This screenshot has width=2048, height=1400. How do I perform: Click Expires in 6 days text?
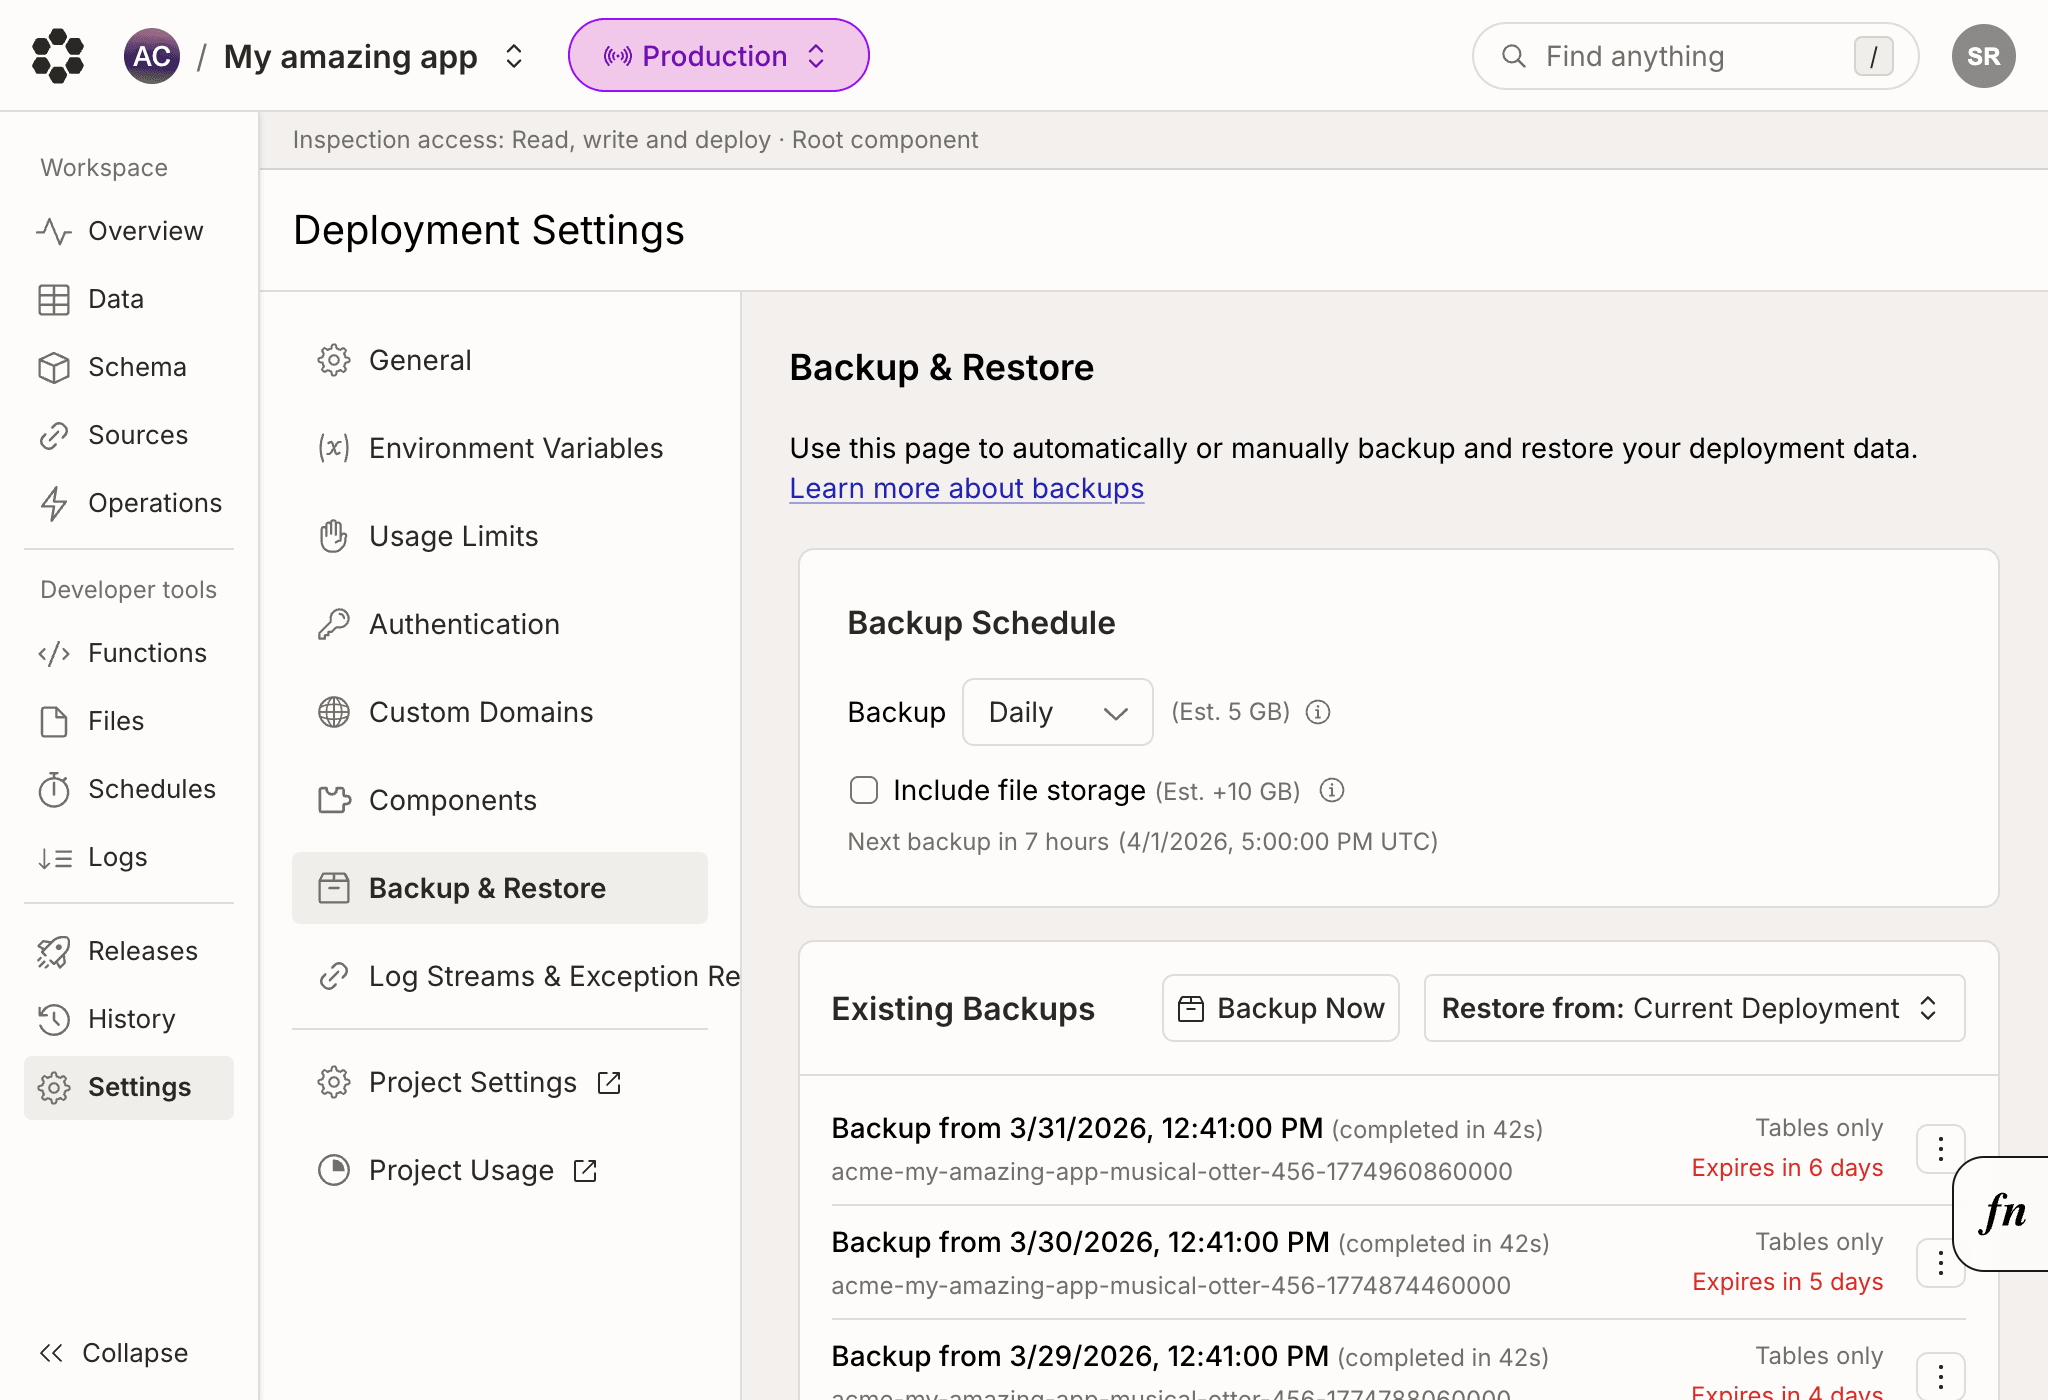1787,1168
